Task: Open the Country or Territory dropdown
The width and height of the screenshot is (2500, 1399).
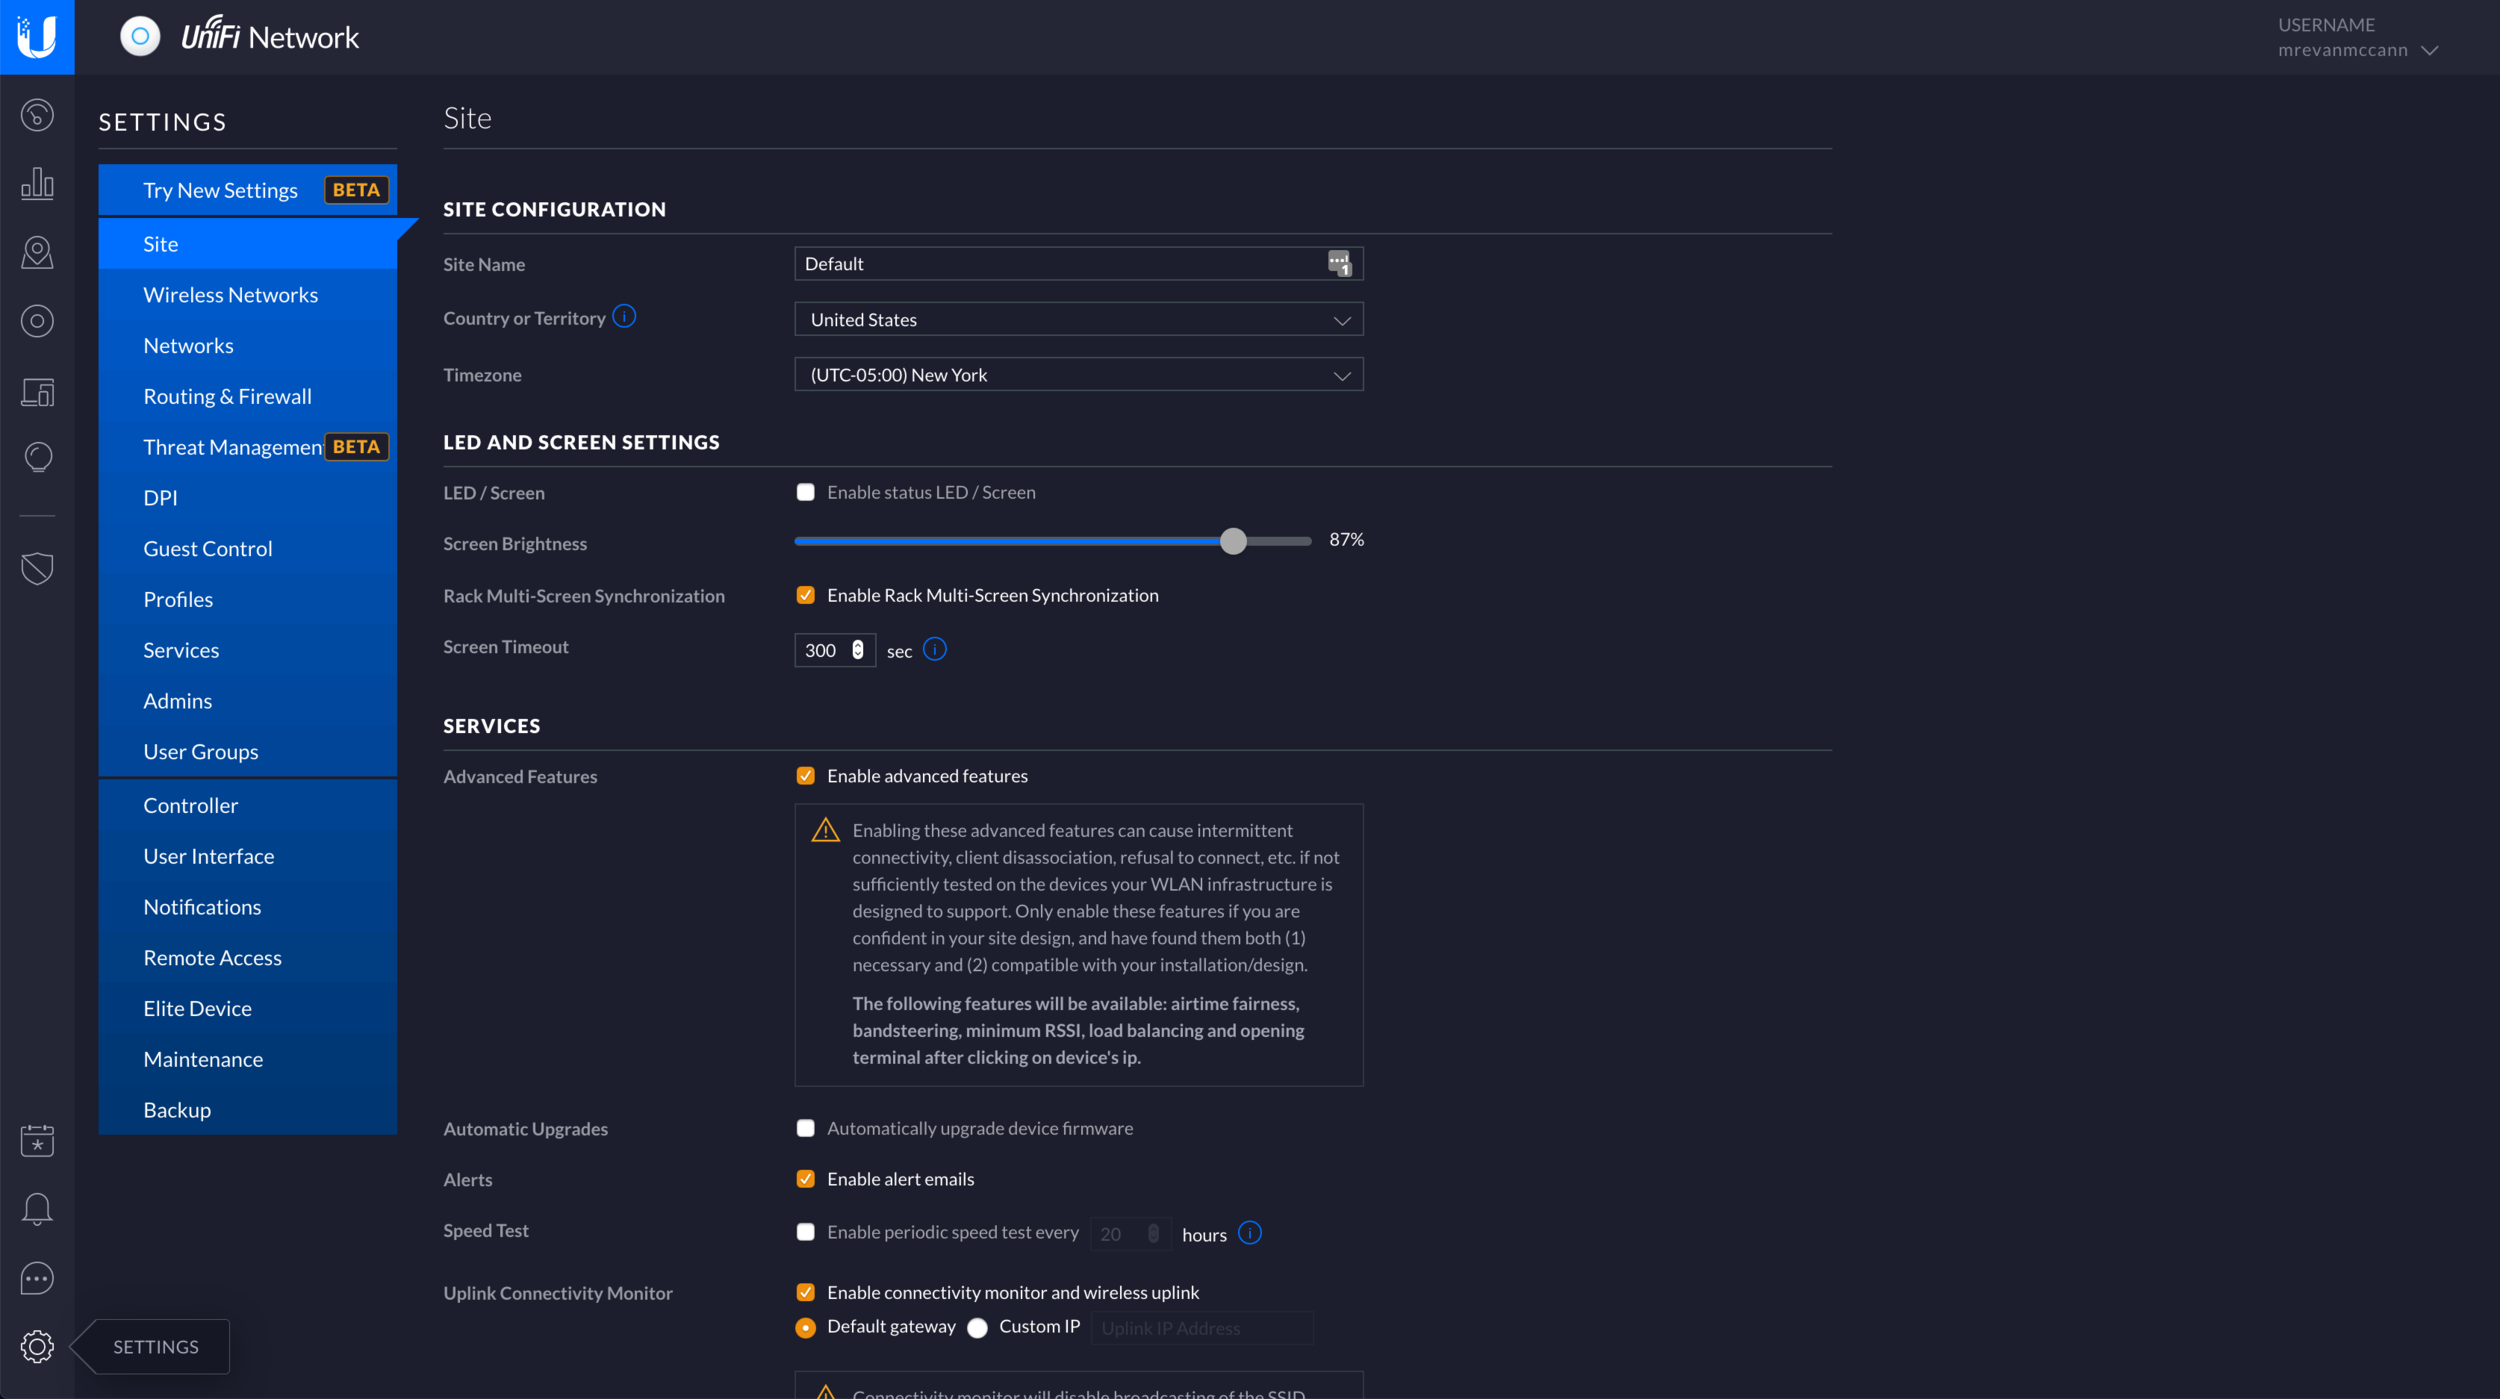Action: pyautogui.click(x=1078, y=319)
